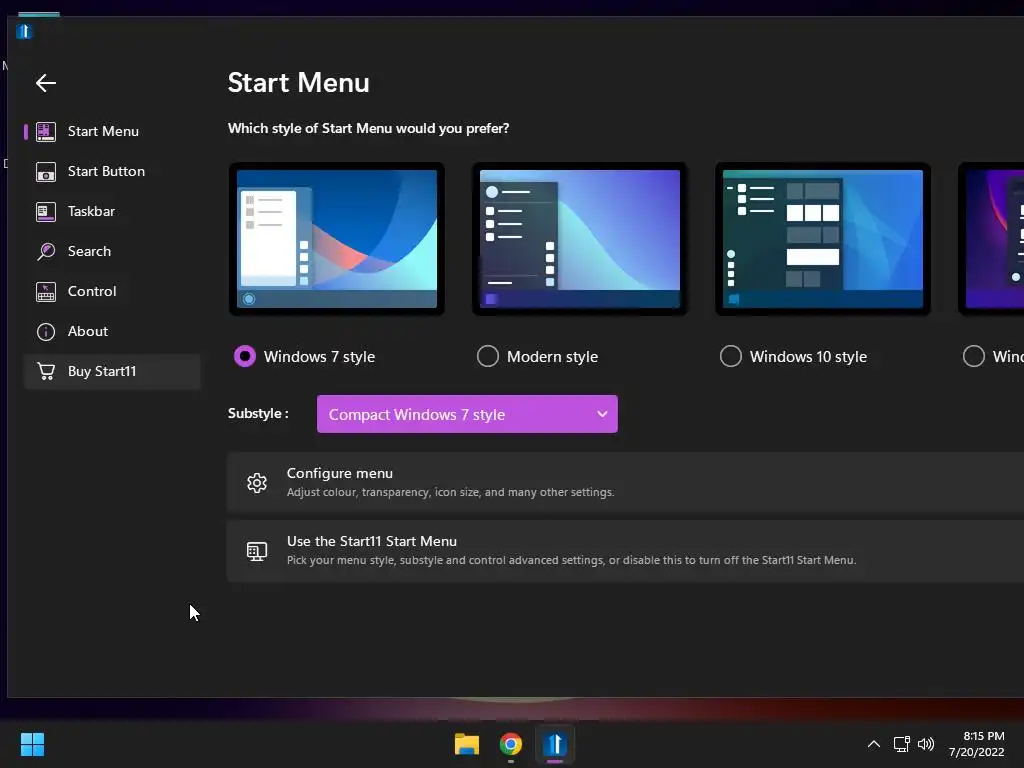1024x768 pixels.
Task: Go to the About section label
Action: click(x=88, y=332)
